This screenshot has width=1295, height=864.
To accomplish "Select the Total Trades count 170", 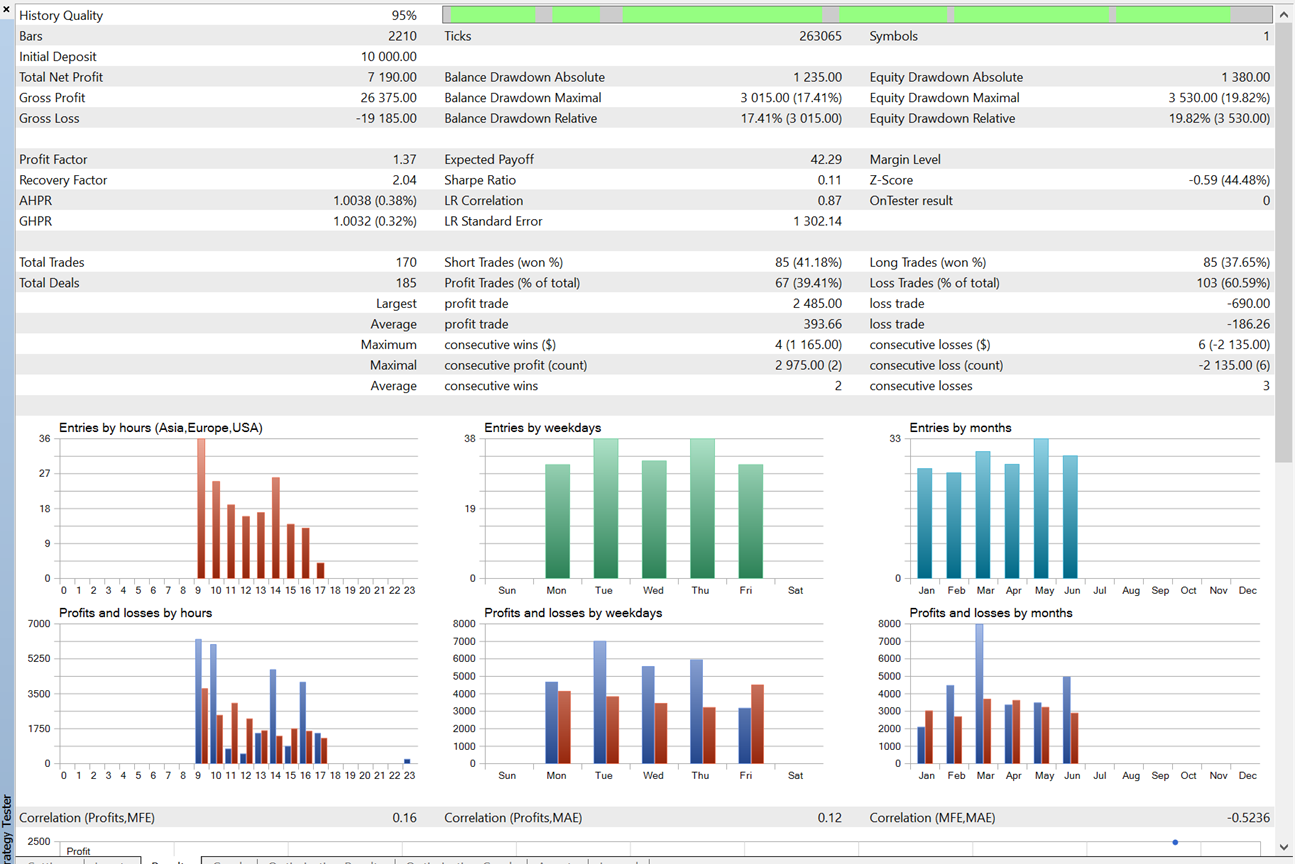I will (405, 263).
